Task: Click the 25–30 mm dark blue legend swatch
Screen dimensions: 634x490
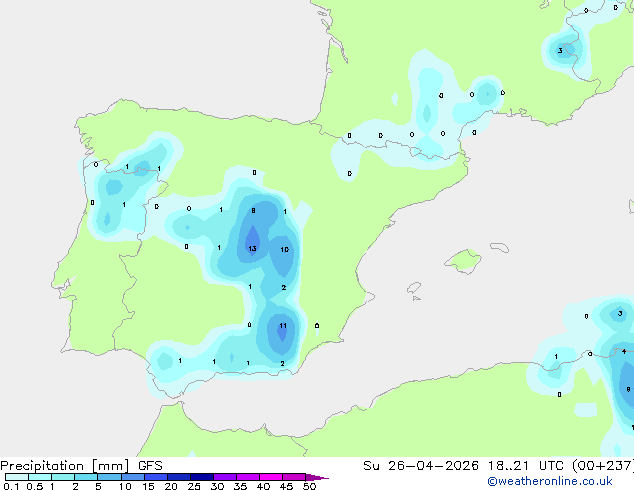Action: 202,477
